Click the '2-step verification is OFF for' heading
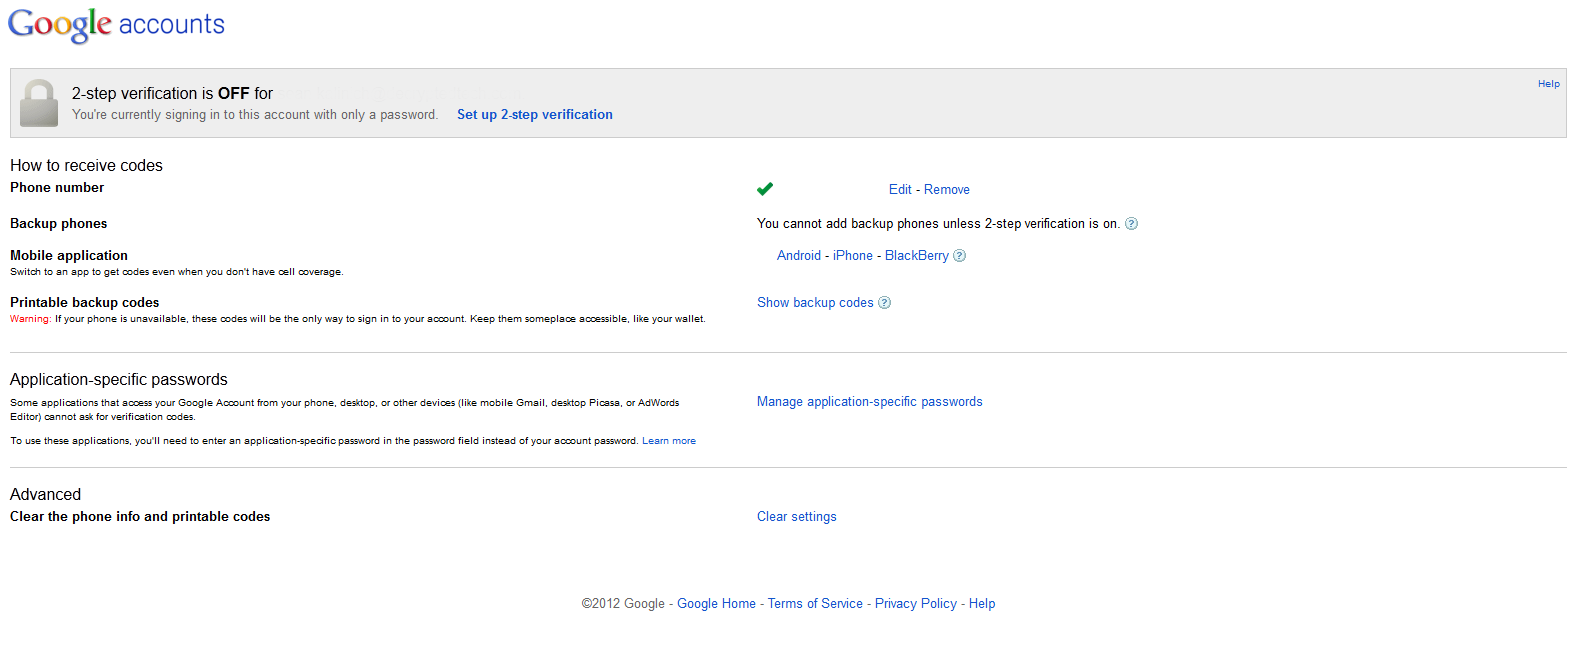1573x661 pixels. (x=172, y=94)
